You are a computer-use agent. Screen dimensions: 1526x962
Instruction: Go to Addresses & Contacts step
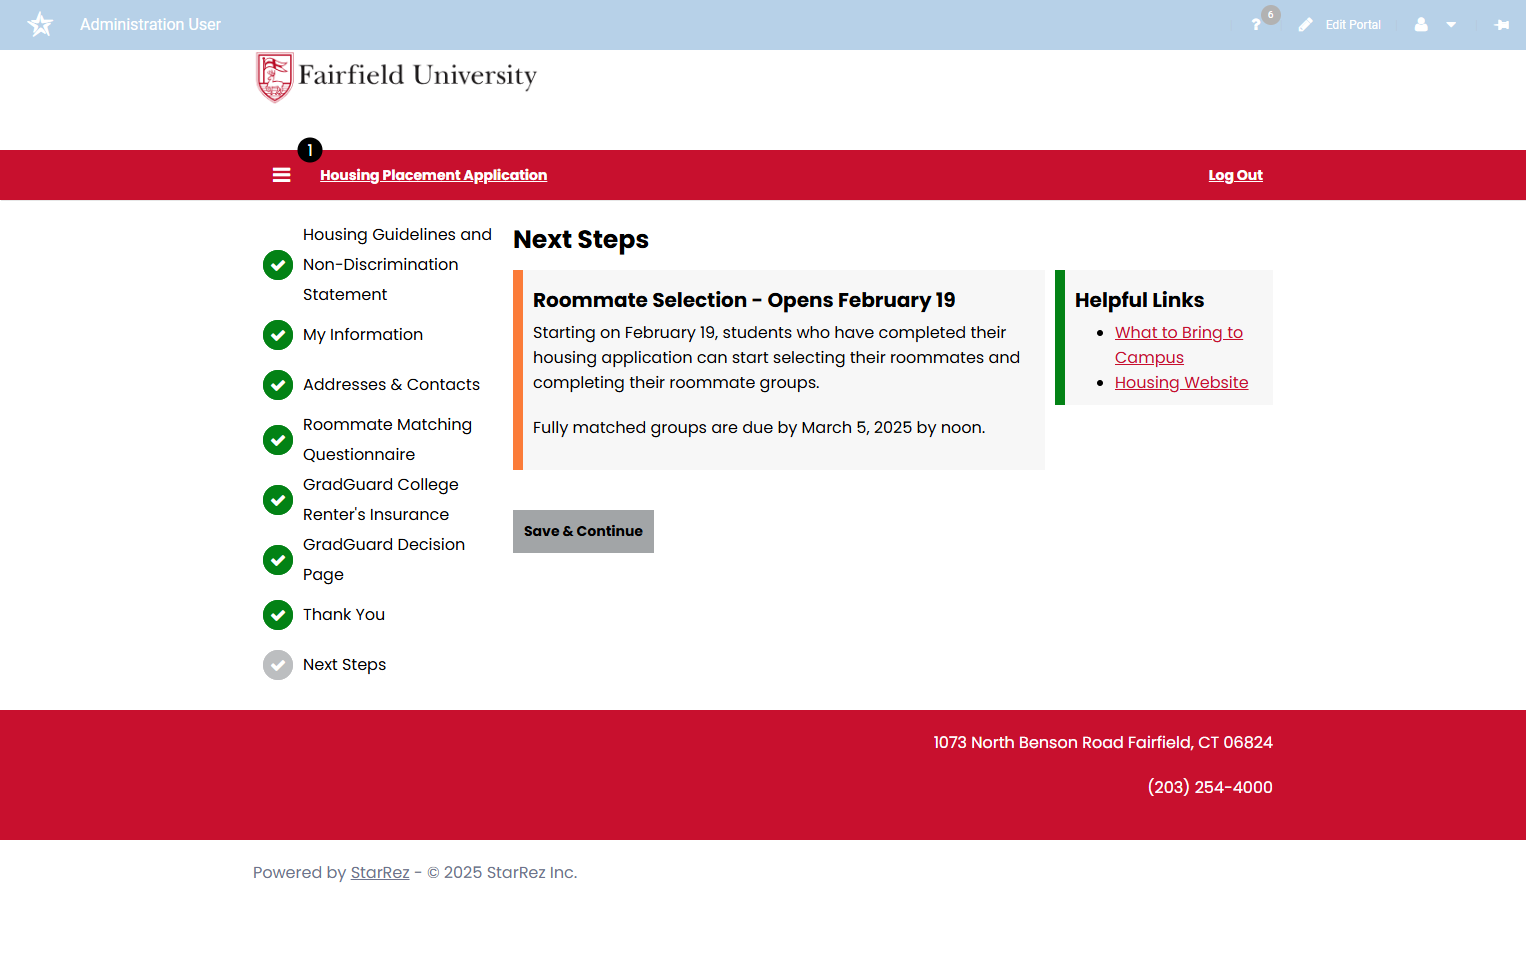[391, 385]
